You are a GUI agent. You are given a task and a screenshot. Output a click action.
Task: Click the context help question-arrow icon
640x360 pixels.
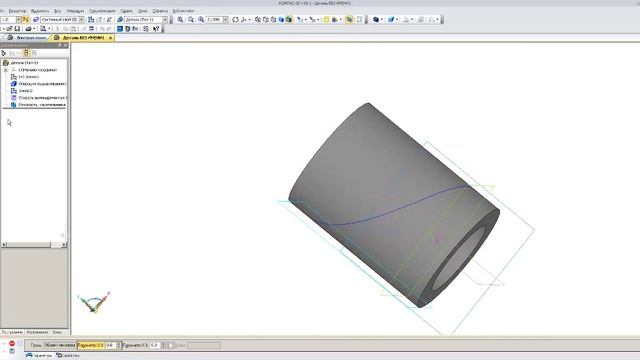156,29
